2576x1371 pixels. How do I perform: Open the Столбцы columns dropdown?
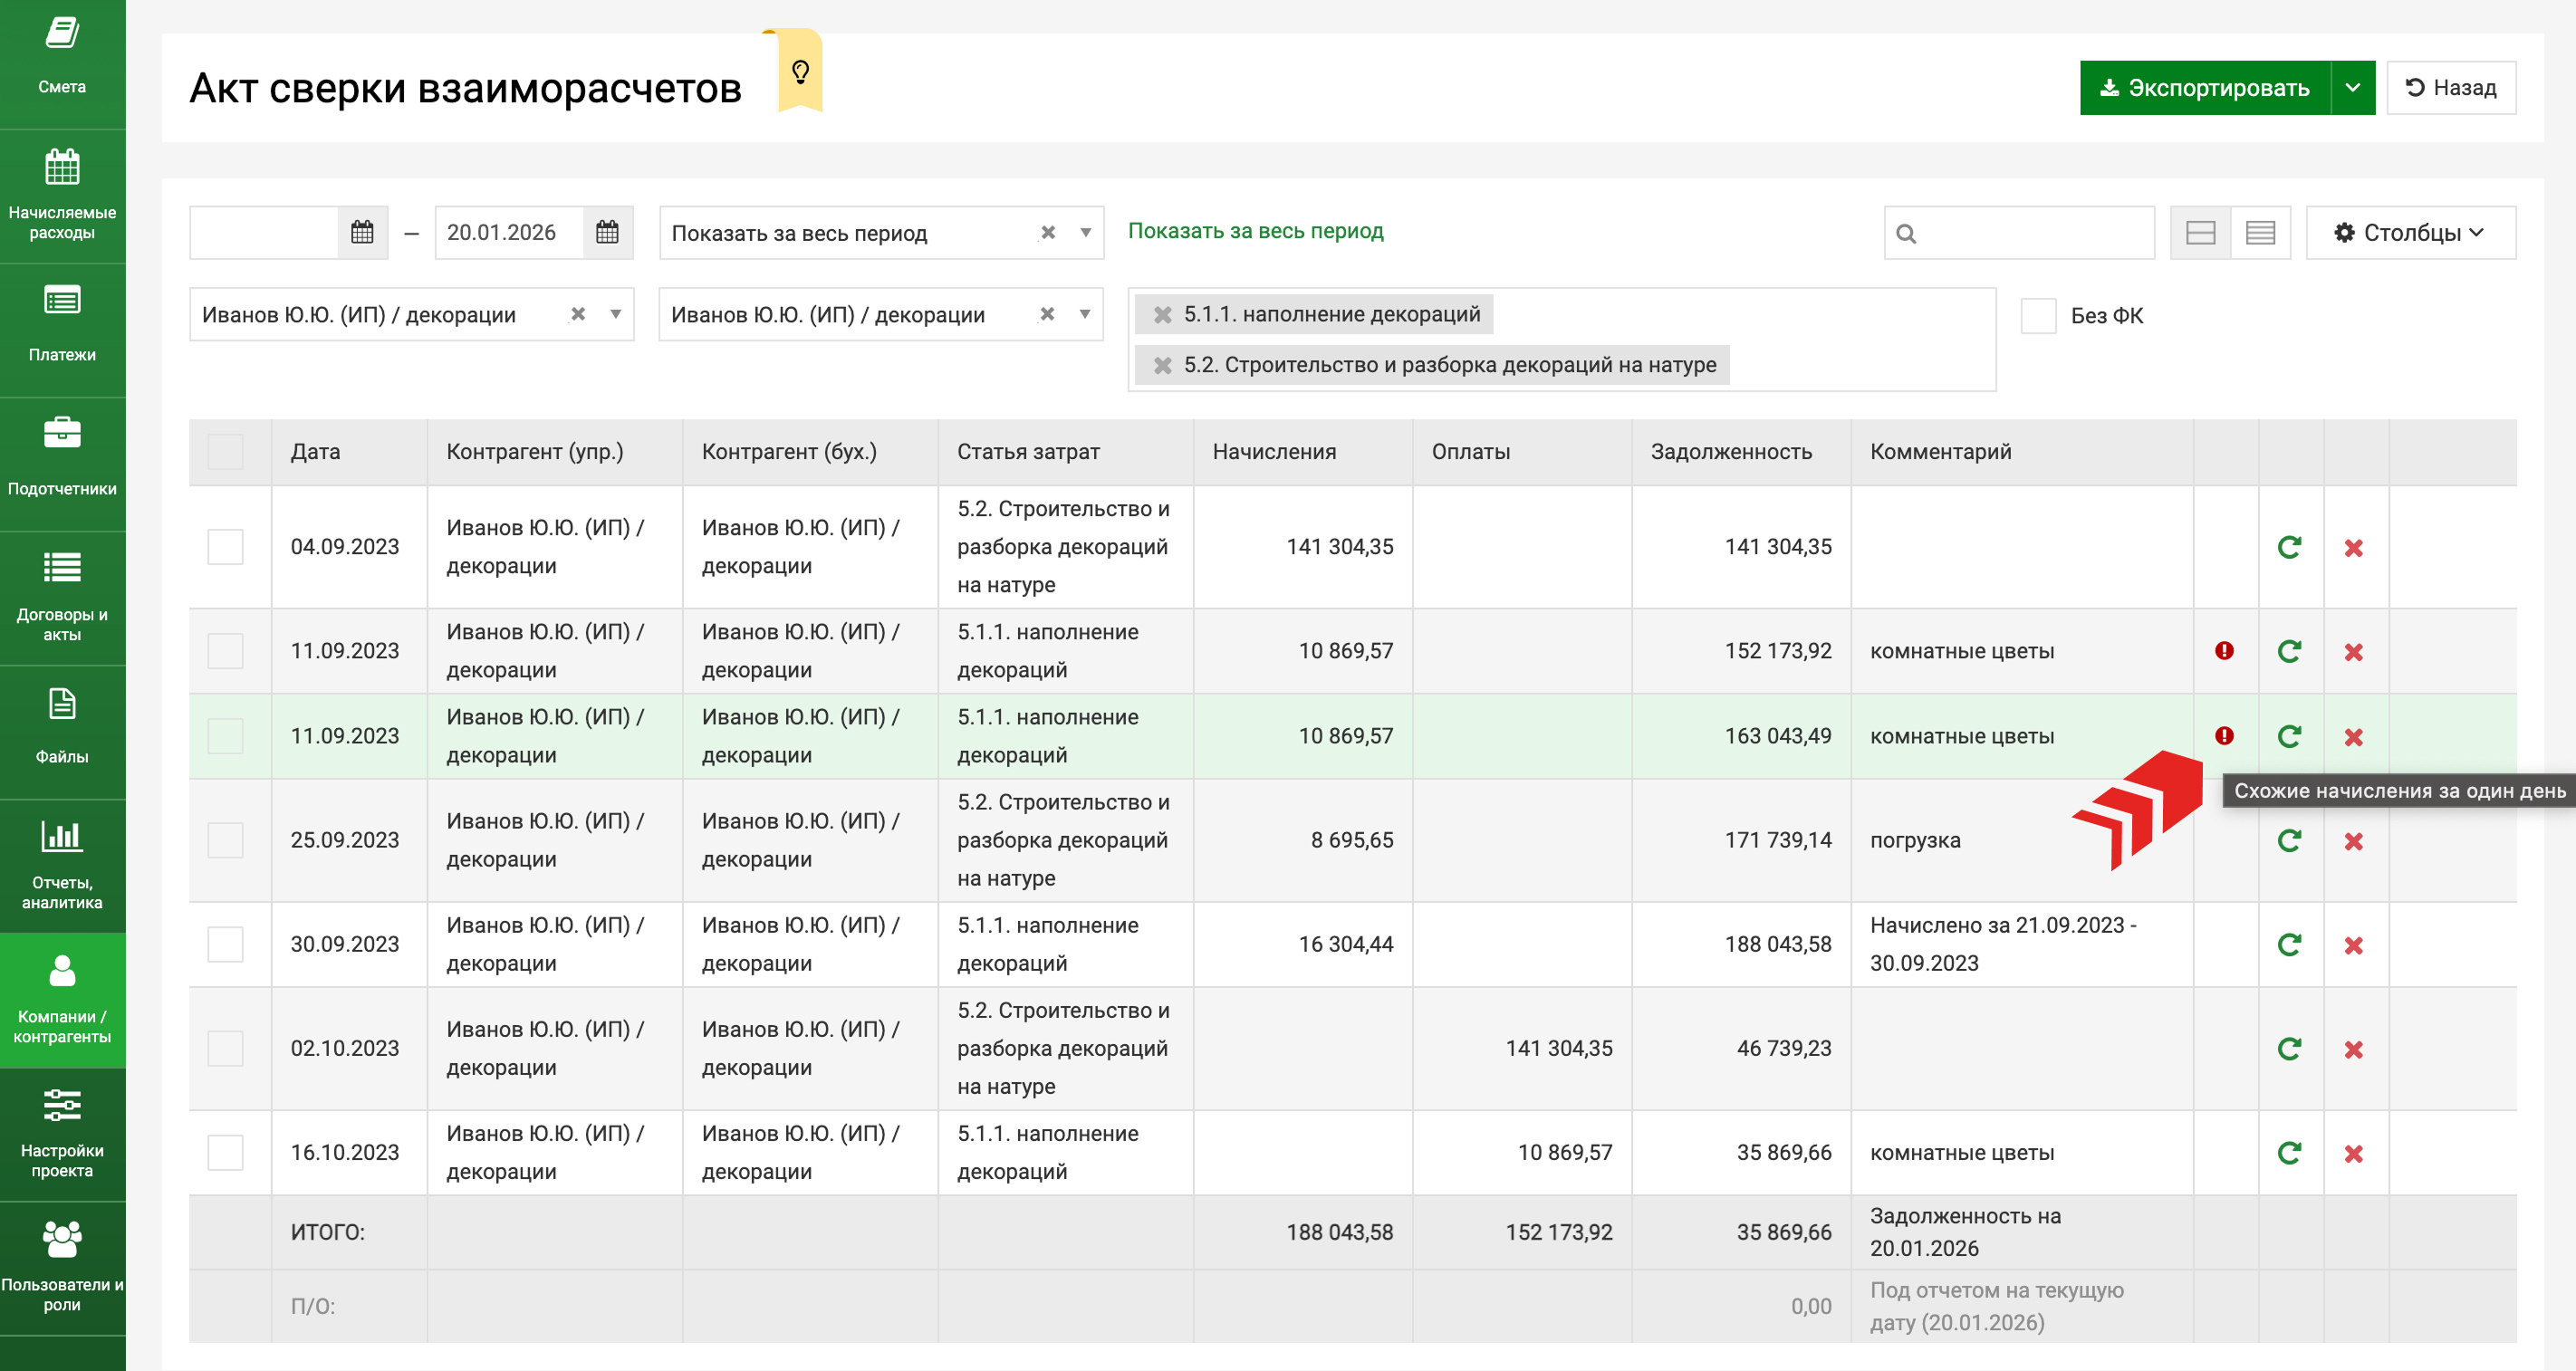click(2410, 233)
